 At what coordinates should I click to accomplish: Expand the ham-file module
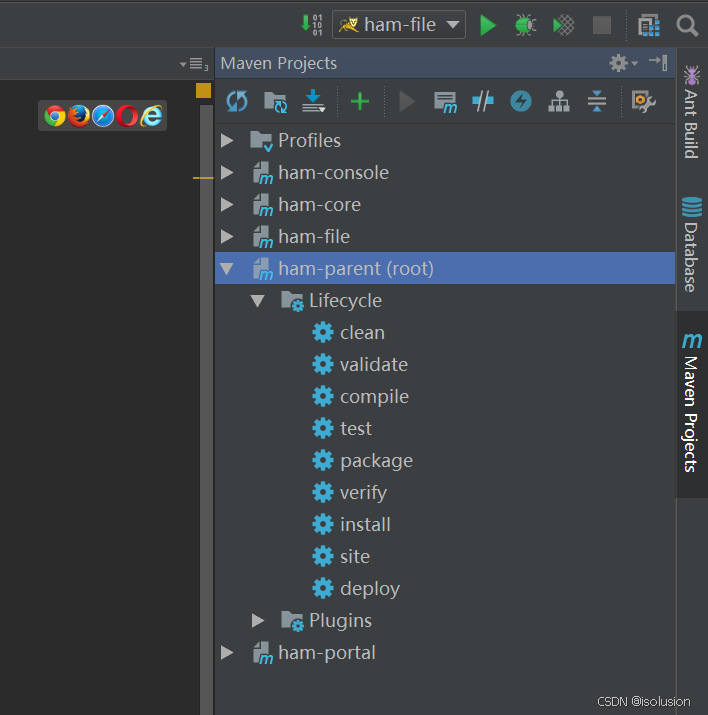[x=227, y=236]
